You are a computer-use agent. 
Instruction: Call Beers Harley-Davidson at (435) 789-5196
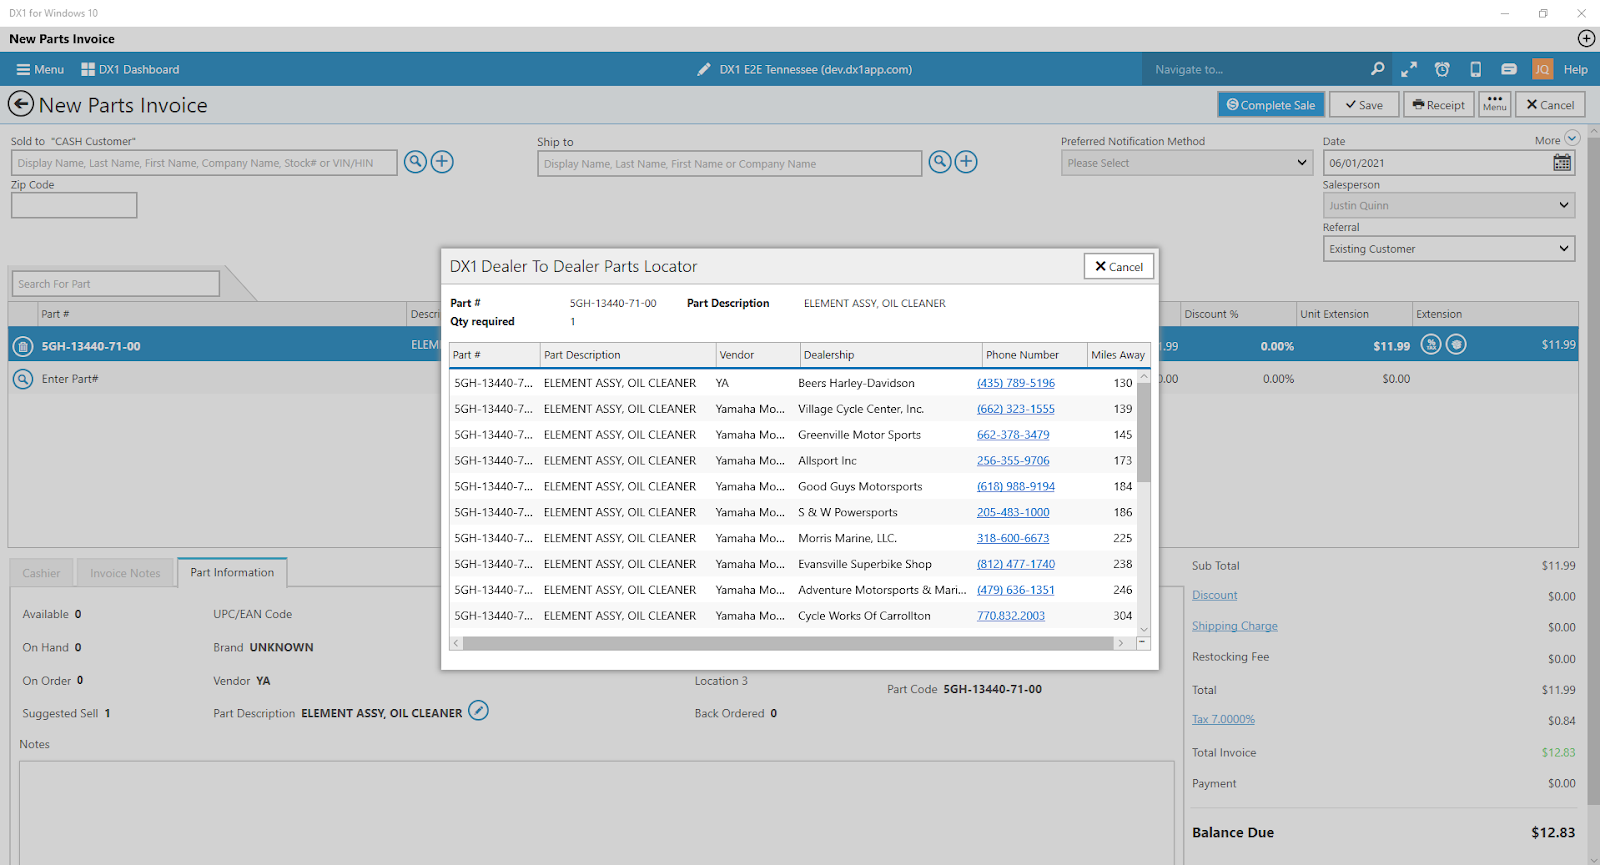click(x=1016, y=383)
